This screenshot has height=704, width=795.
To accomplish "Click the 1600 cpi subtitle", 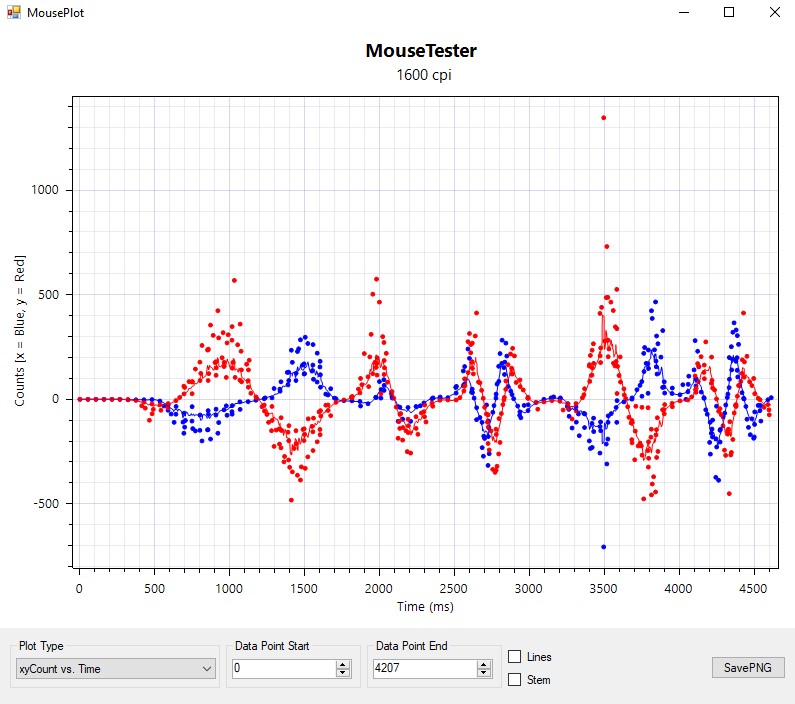I will click(x=424, y=75).
